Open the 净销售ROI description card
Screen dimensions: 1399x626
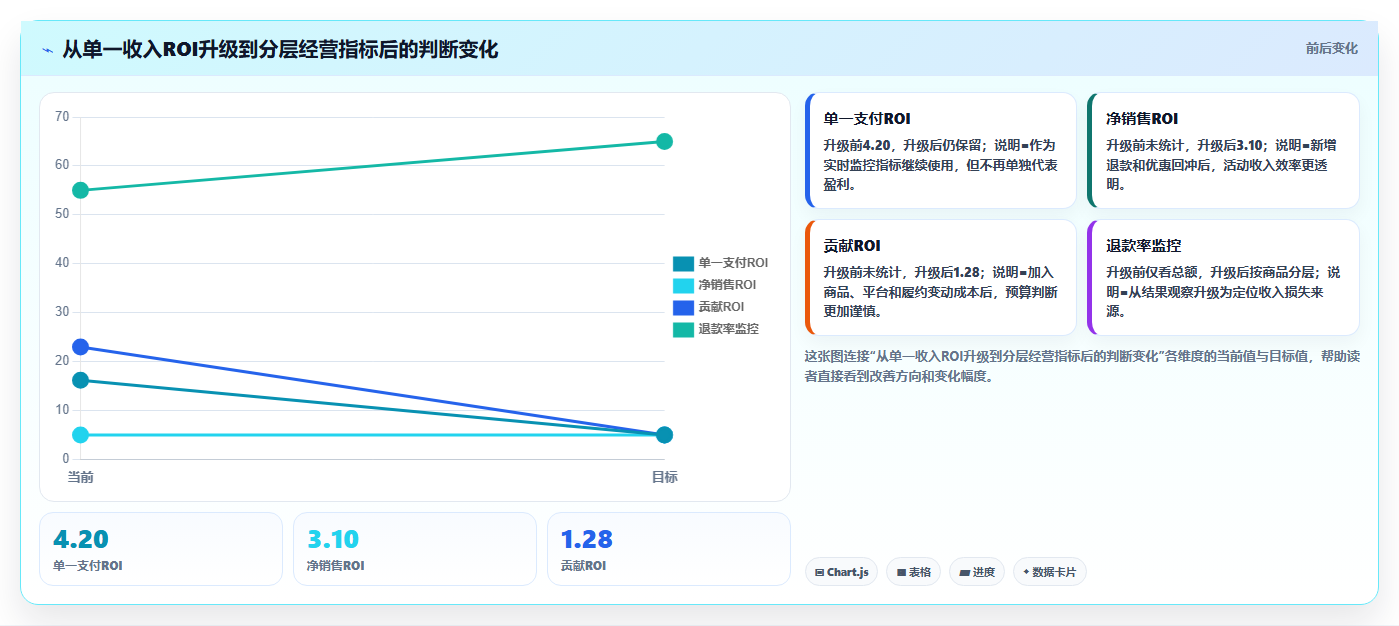tap(1223, 150)
